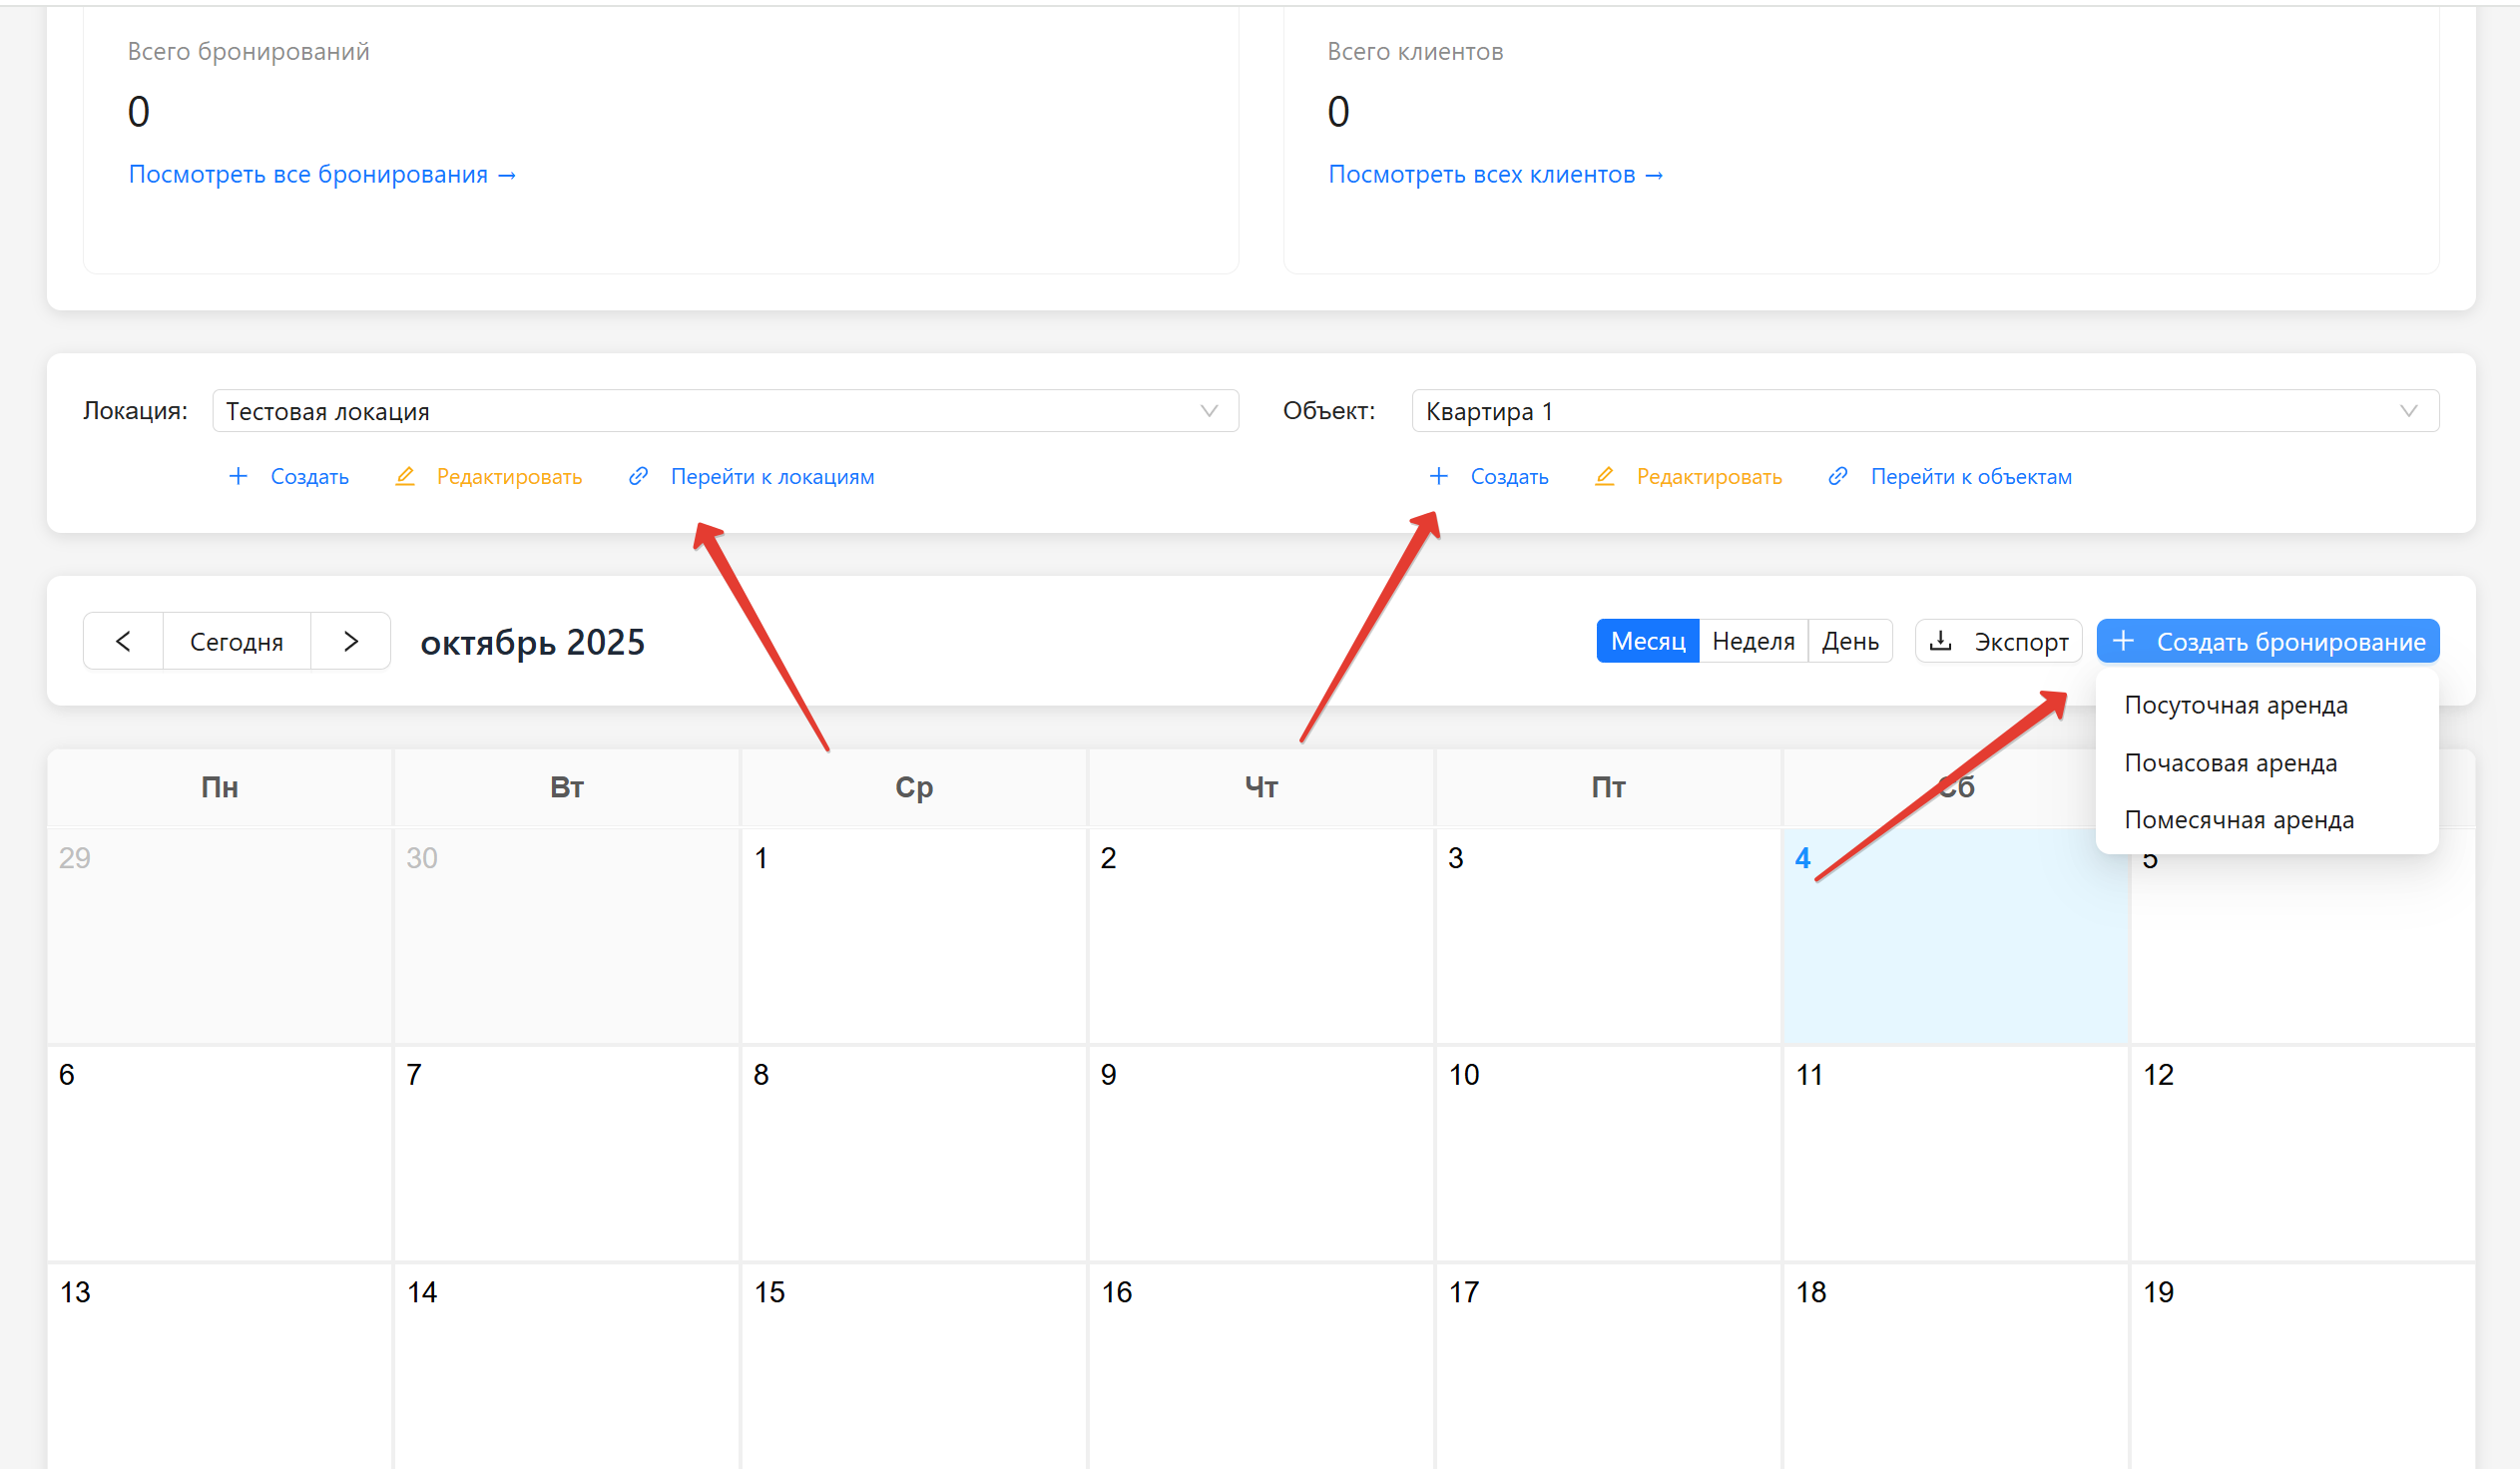Click the plus icon beside object Создать
This screenshot has width=2520, height=1469.
(1438, 476)
